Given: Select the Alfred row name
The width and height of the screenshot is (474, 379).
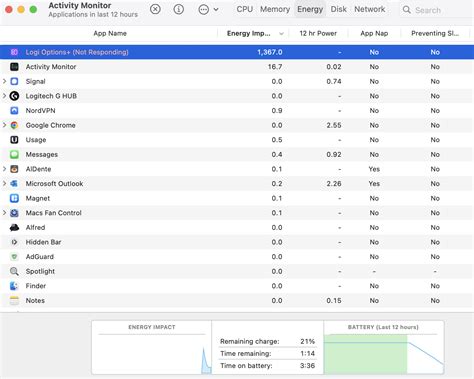Looking at the screenshot, I should [x=35, y=227].
